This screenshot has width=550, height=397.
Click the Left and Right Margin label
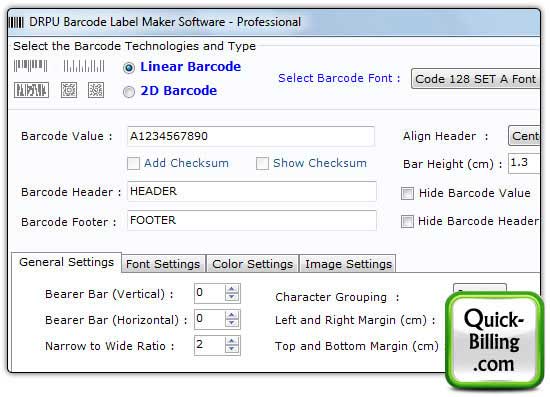[x=355, y=320]
